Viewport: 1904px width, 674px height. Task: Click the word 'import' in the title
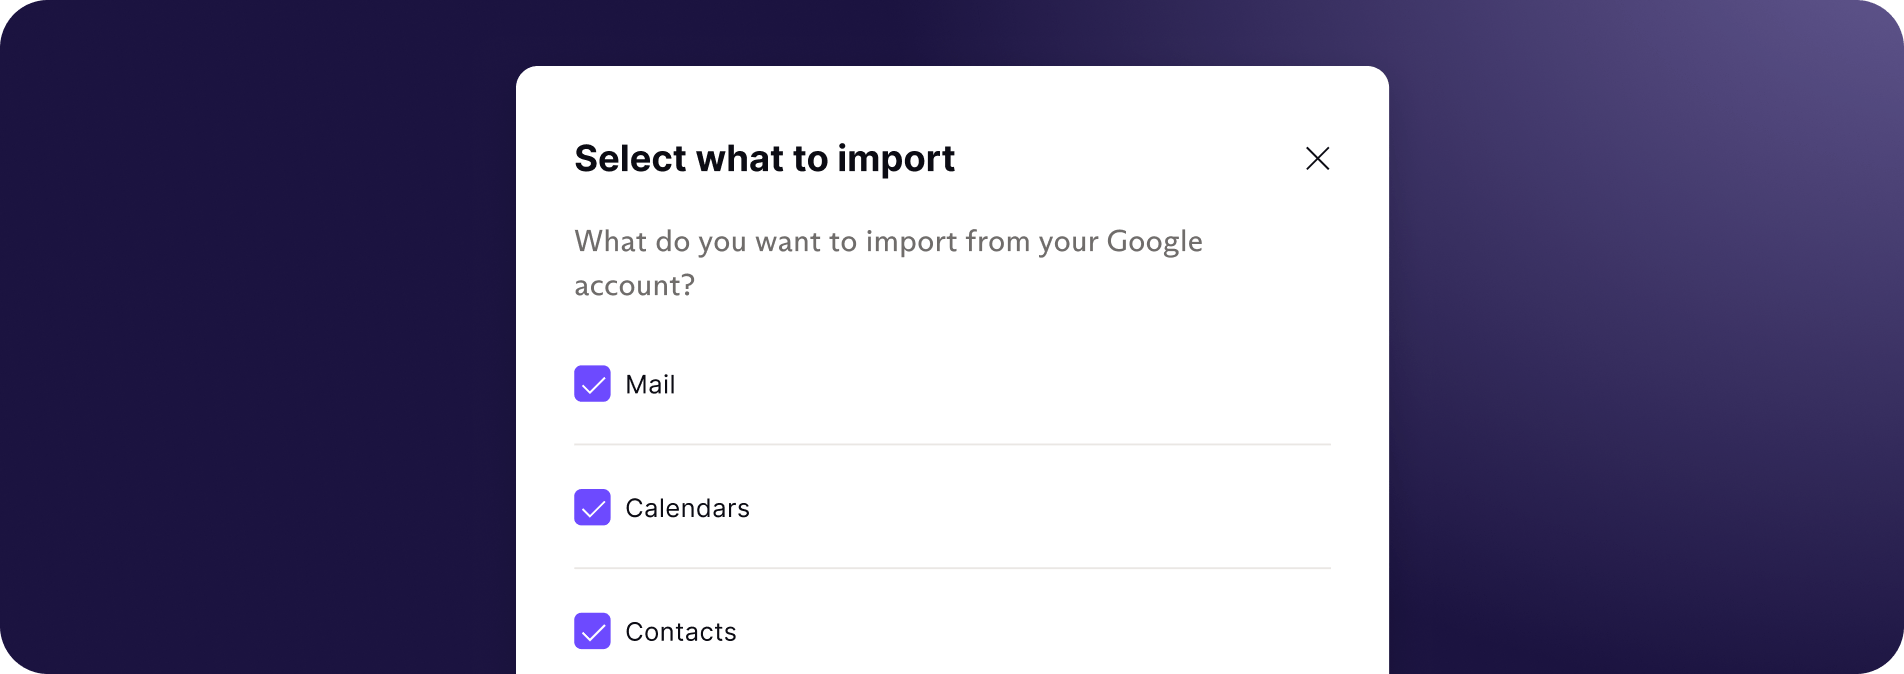(x=896, y=160)
